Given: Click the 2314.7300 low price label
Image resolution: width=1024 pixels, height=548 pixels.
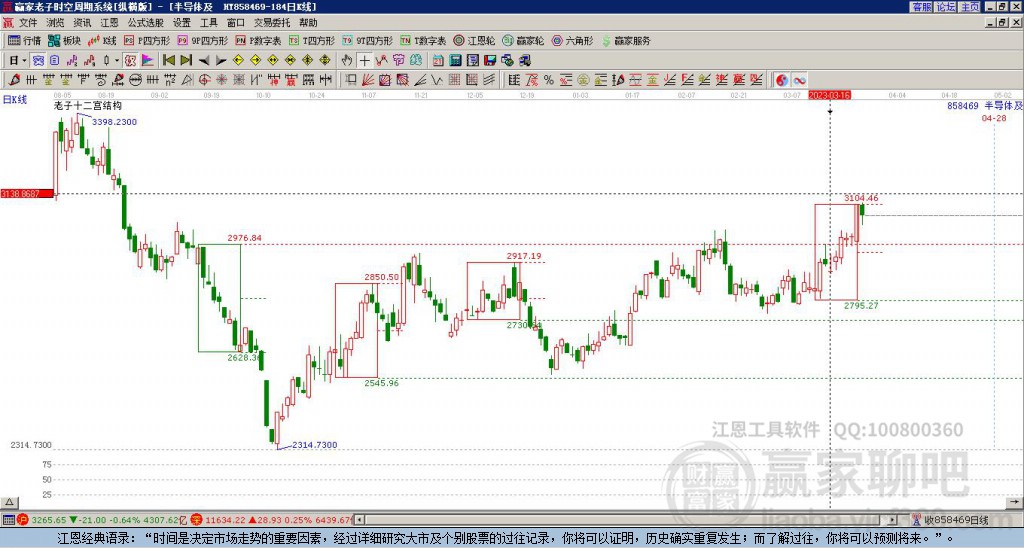Looking at the screenshot, I should pyautogui.click(x=314, y=445).
